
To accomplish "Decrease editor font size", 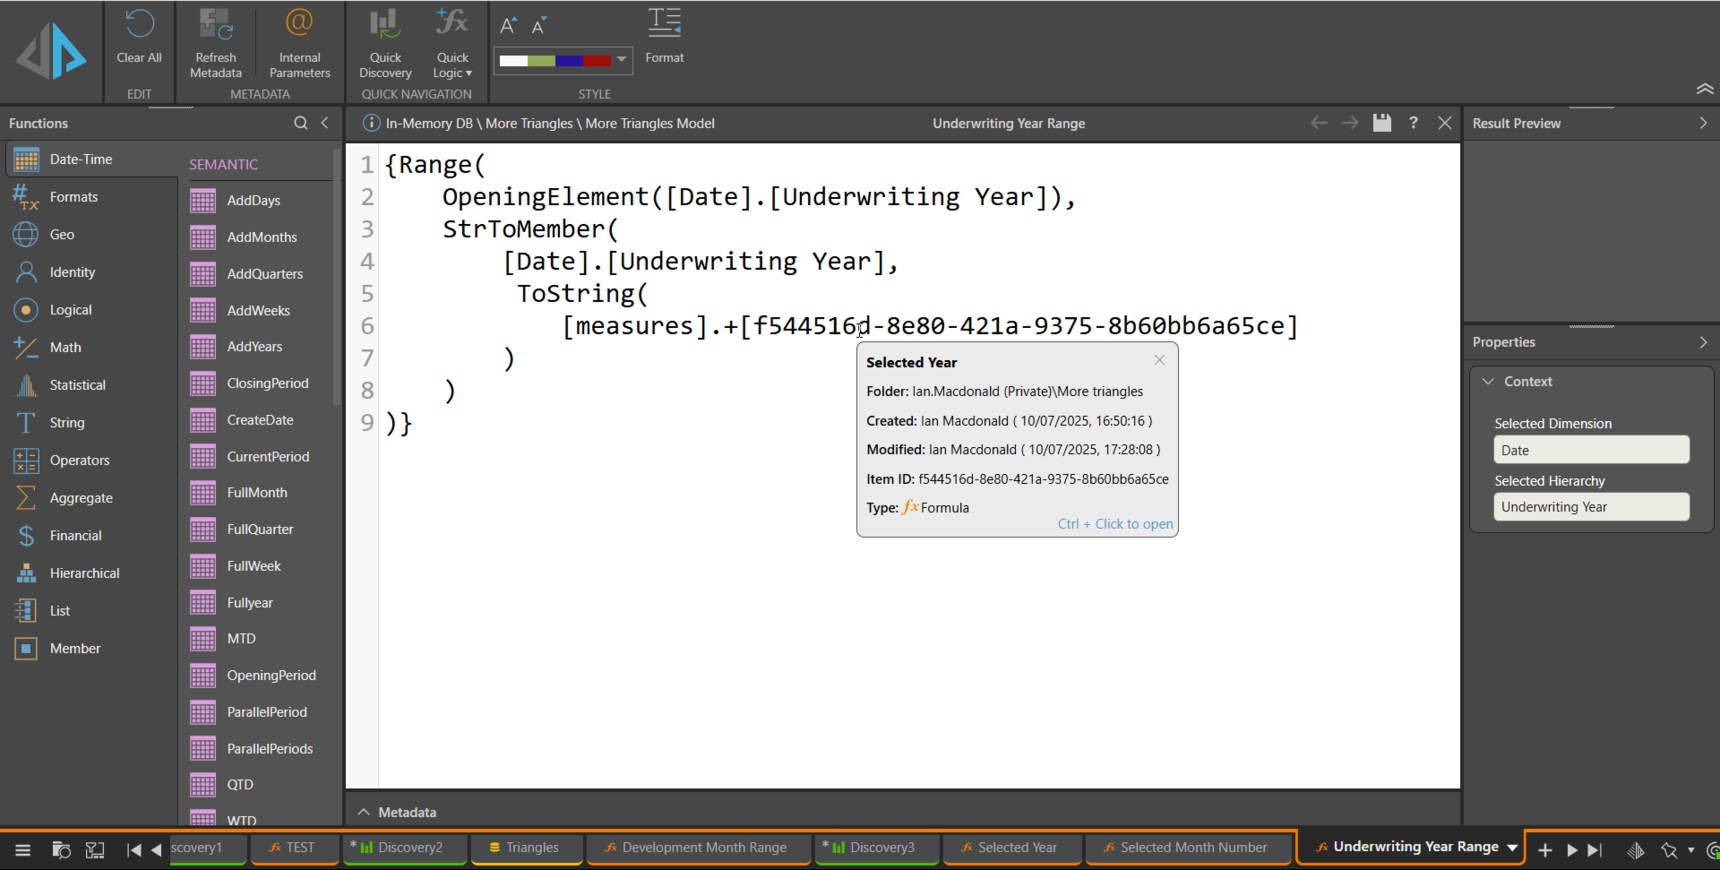I will point(539,26).
